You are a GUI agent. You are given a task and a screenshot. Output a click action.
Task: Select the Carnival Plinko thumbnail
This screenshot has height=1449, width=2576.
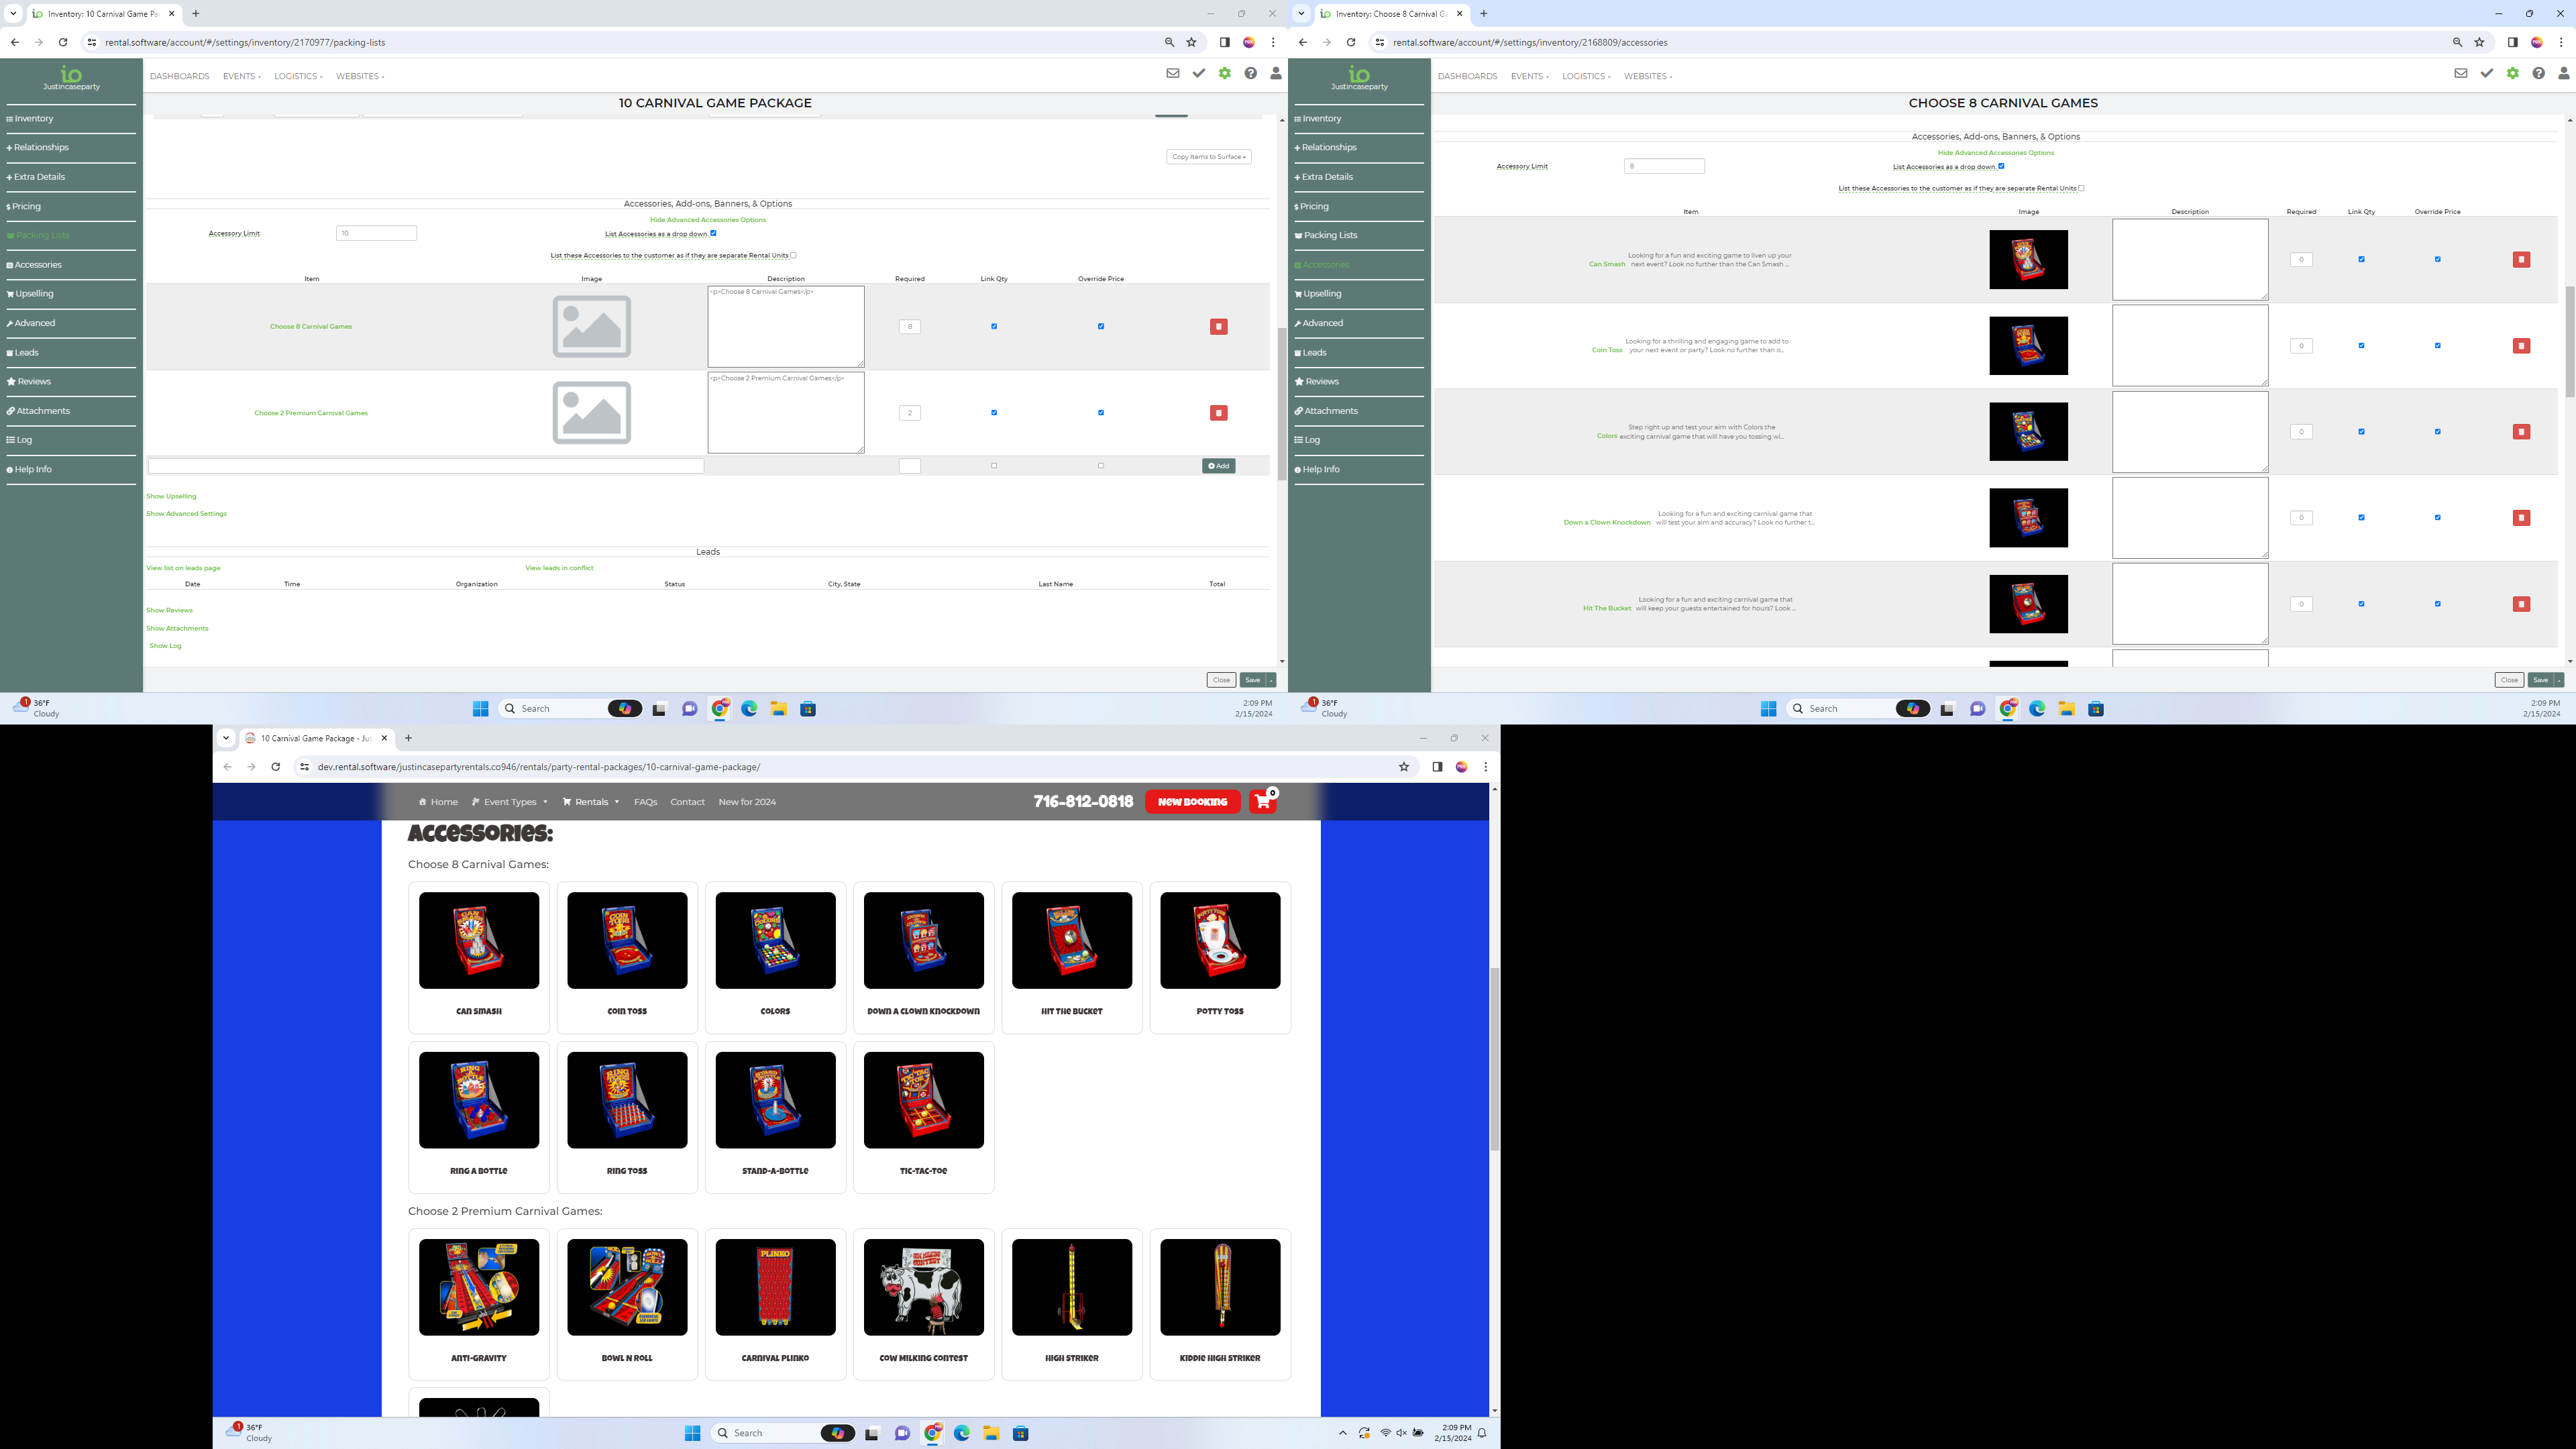(775, 1287)
